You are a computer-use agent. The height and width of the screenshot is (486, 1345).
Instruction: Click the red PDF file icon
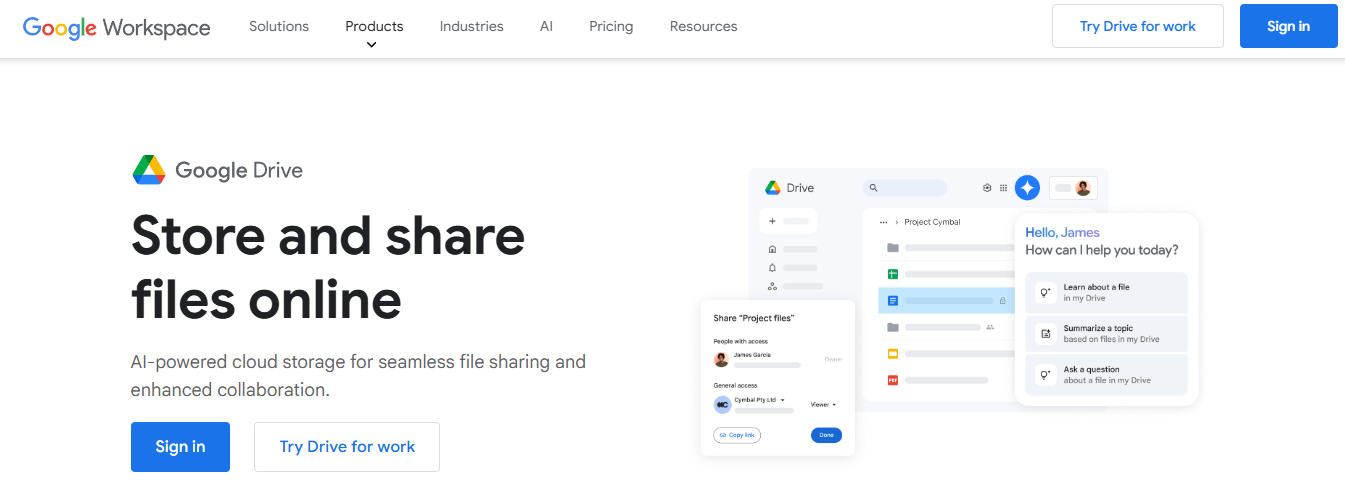click(x=893, y=380)
